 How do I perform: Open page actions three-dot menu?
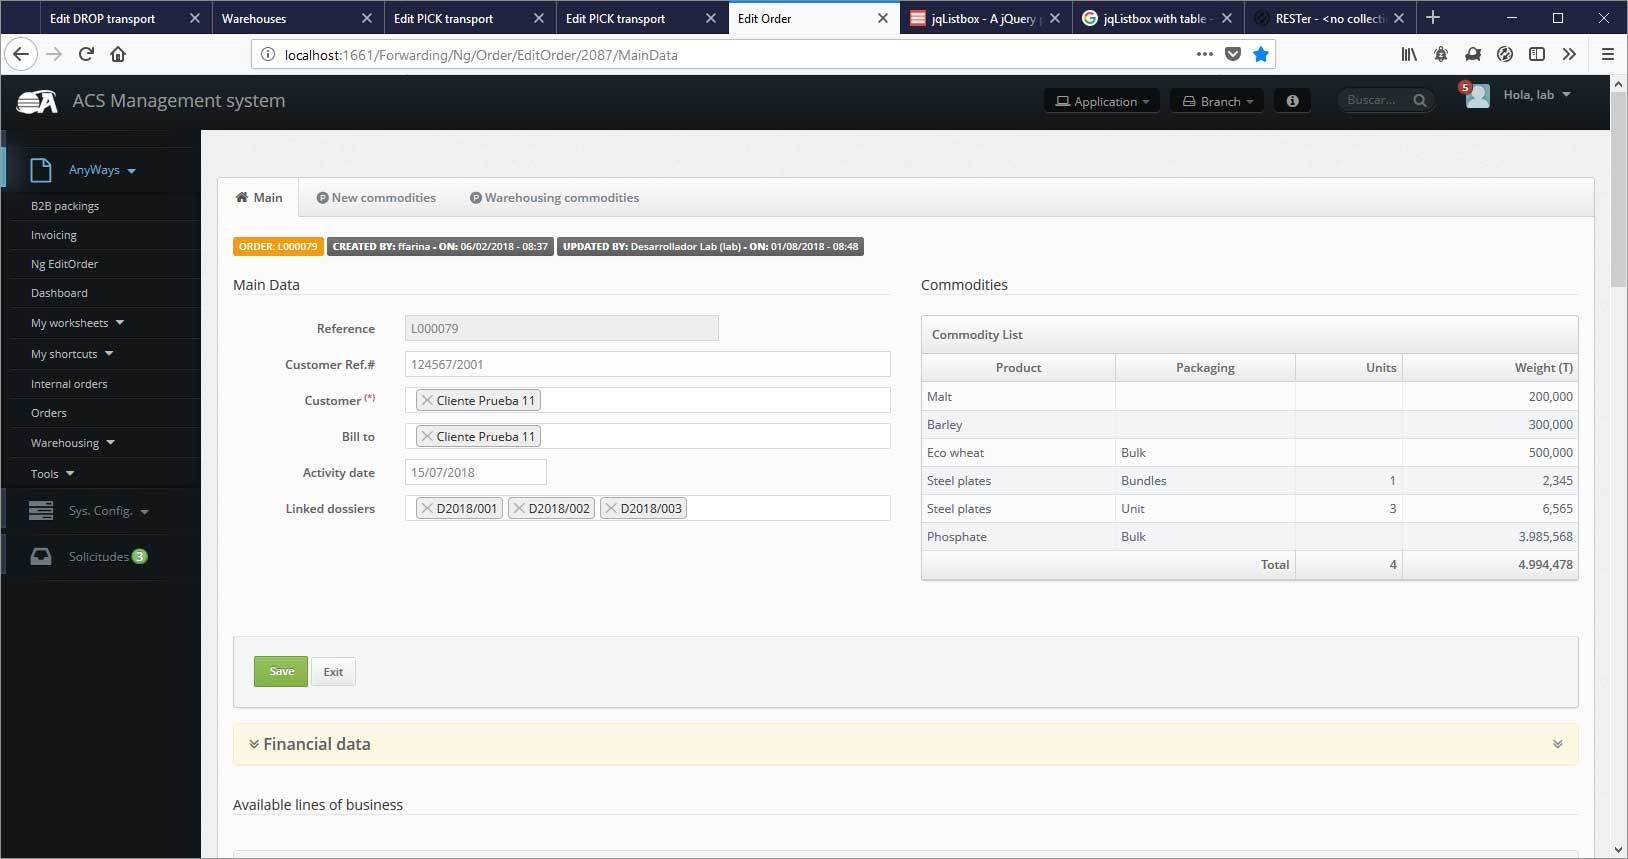coord(1205,55)
